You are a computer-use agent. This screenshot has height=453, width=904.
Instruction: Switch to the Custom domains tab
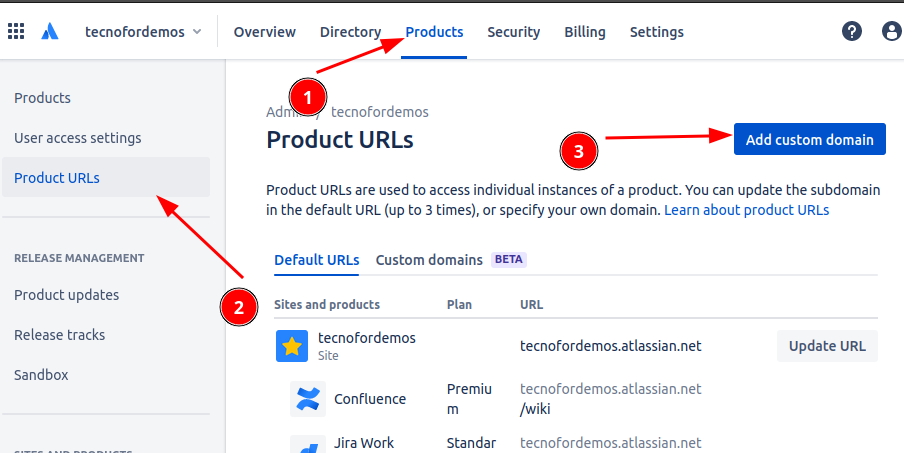(x=429, y=260)
